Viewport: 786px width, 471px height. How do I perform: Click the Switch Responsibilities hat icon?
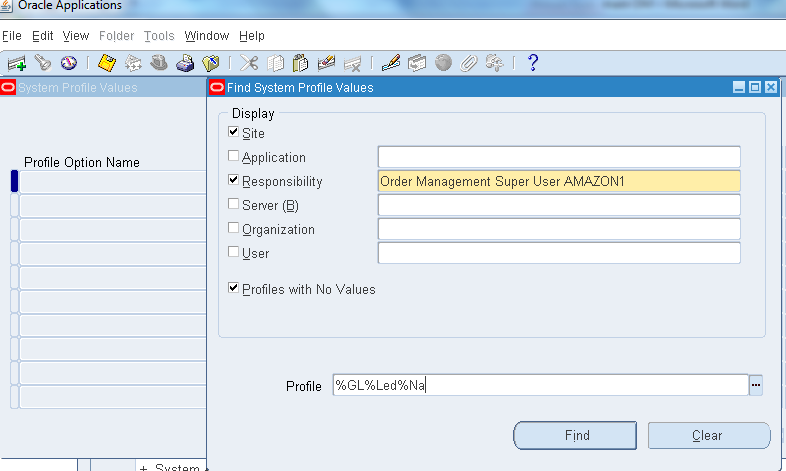click(x=159, y=63)
